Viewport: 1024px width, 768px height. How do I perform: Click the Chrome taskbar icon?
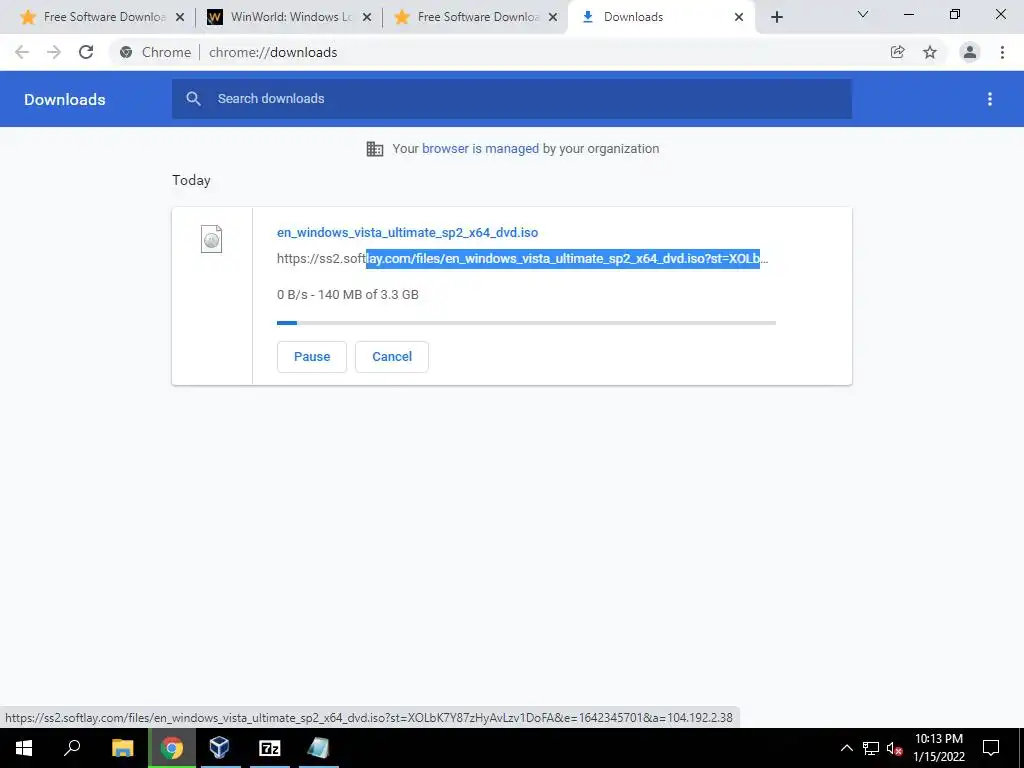pos(172,748)
